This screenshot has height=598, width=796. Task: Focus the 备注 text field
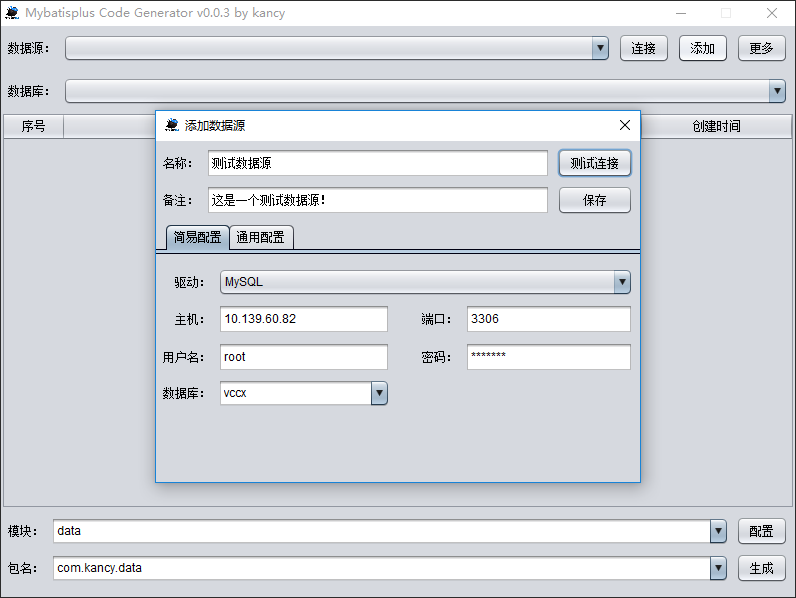point(378,200)
